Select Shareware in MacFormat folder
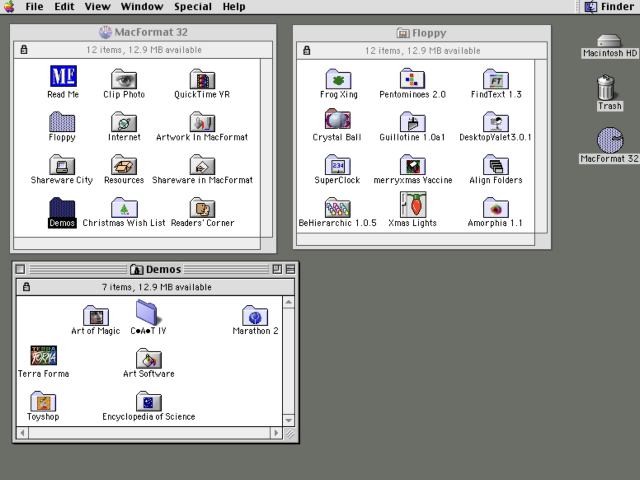 202,164
